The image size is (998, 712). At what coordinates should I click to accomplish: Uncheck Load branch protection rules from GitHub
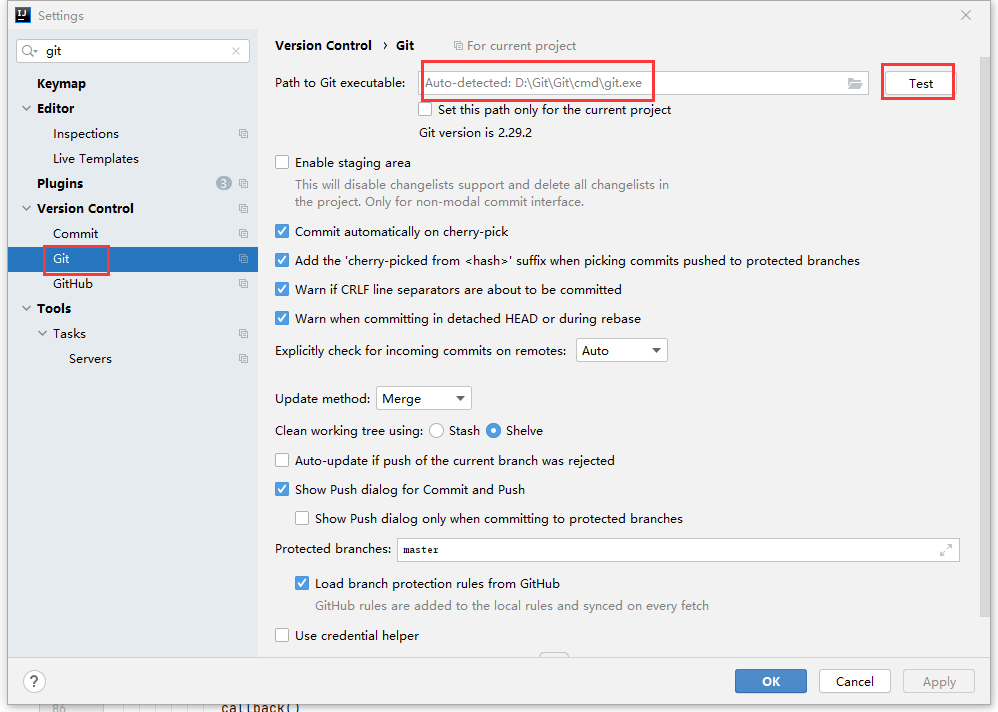pyautogui.click(x=302, y=583)
